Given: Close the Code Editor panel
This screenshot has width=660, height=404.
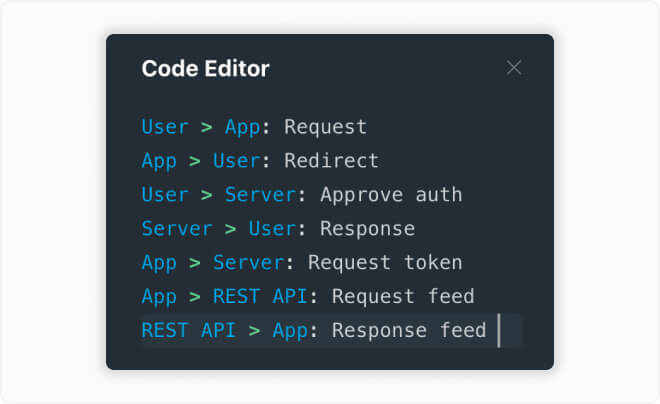Looking at the screenshot, I should [x=514, y=67].
